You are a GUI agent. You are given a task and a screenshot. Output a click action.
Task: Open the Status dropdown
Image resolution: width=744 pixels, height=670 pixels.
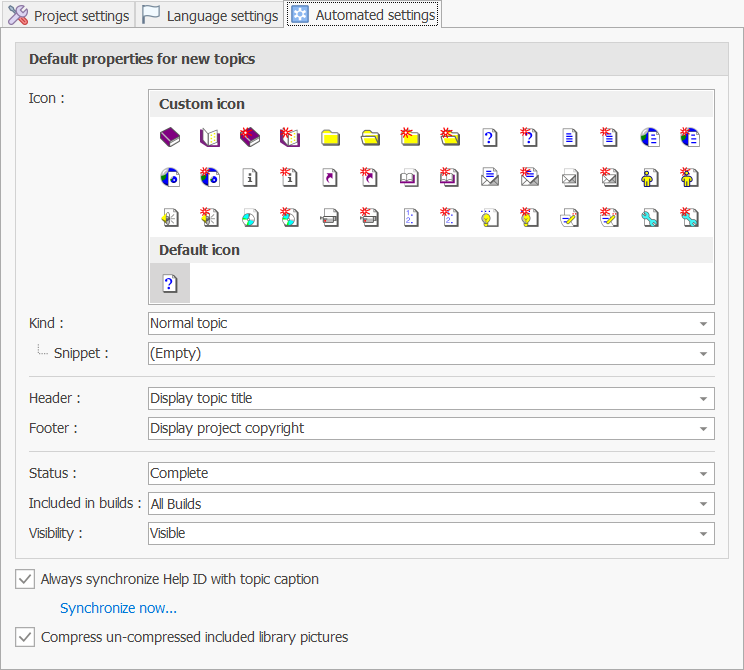pyautogui.click(x=705, y=474)
